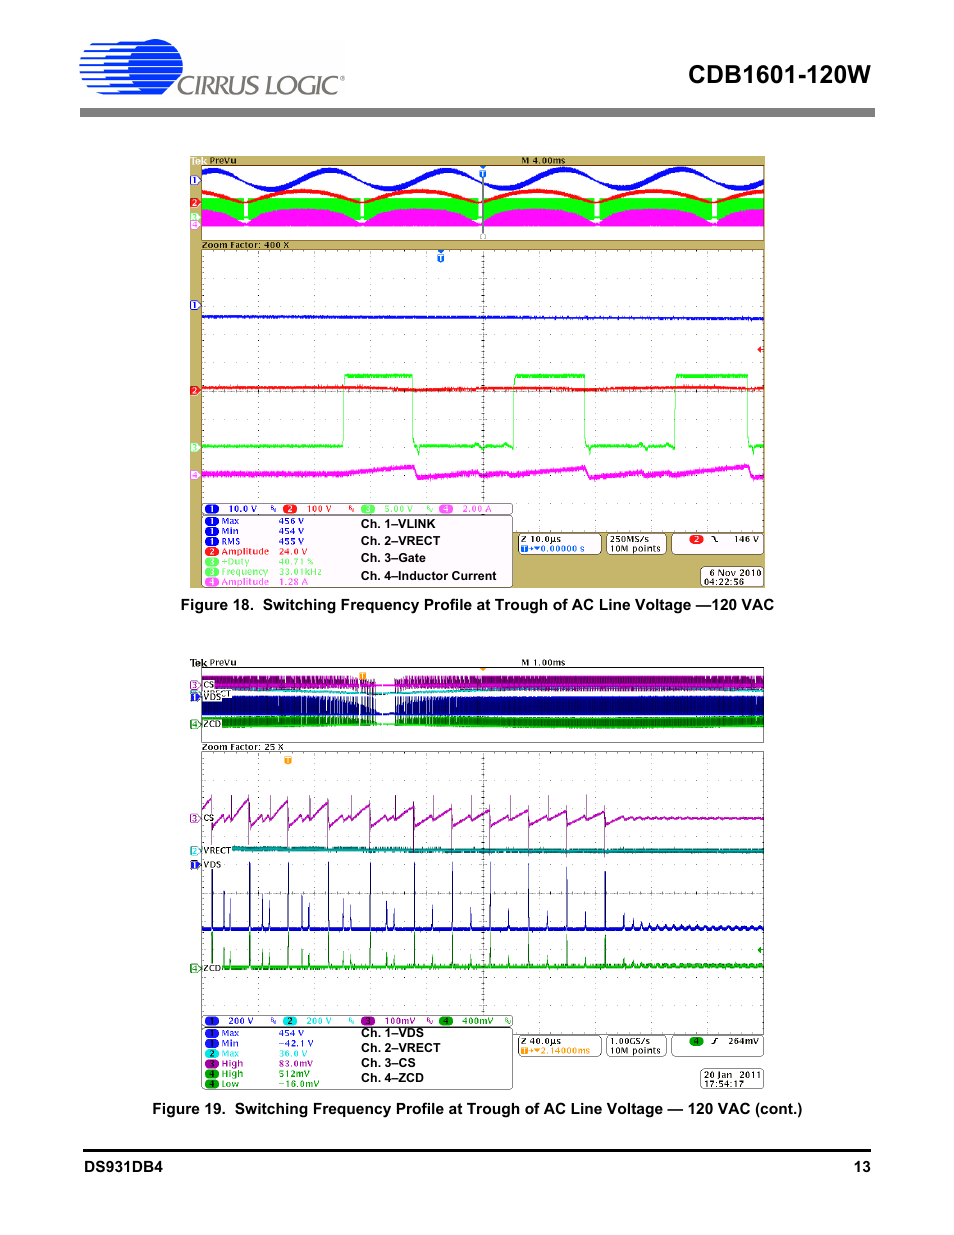Select the "456 V" Max measurement value
The height and width of the screenshot is (1235, 954).
click(x=291, y=521)
